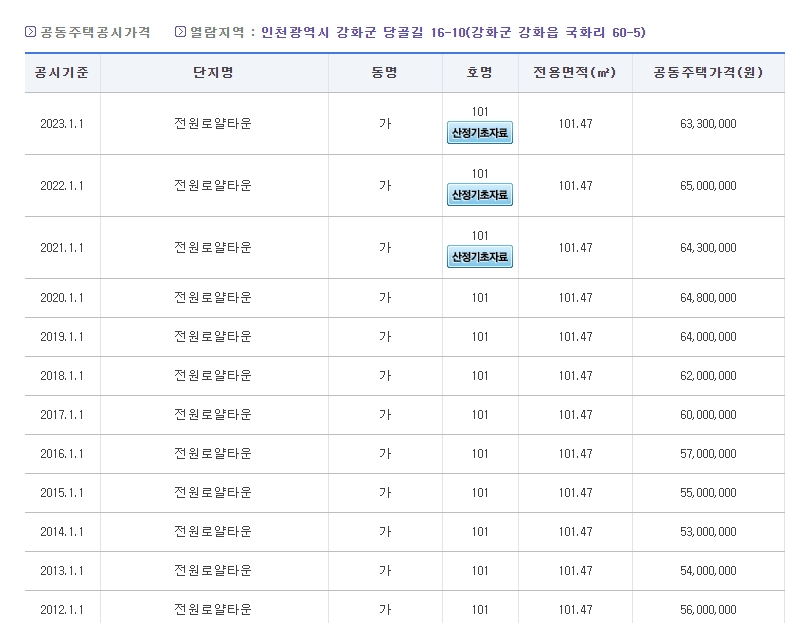The image size is (804, 623).
Task: Click area 101.47 in the 2014.1.1 row
Action: pos(575,532)
